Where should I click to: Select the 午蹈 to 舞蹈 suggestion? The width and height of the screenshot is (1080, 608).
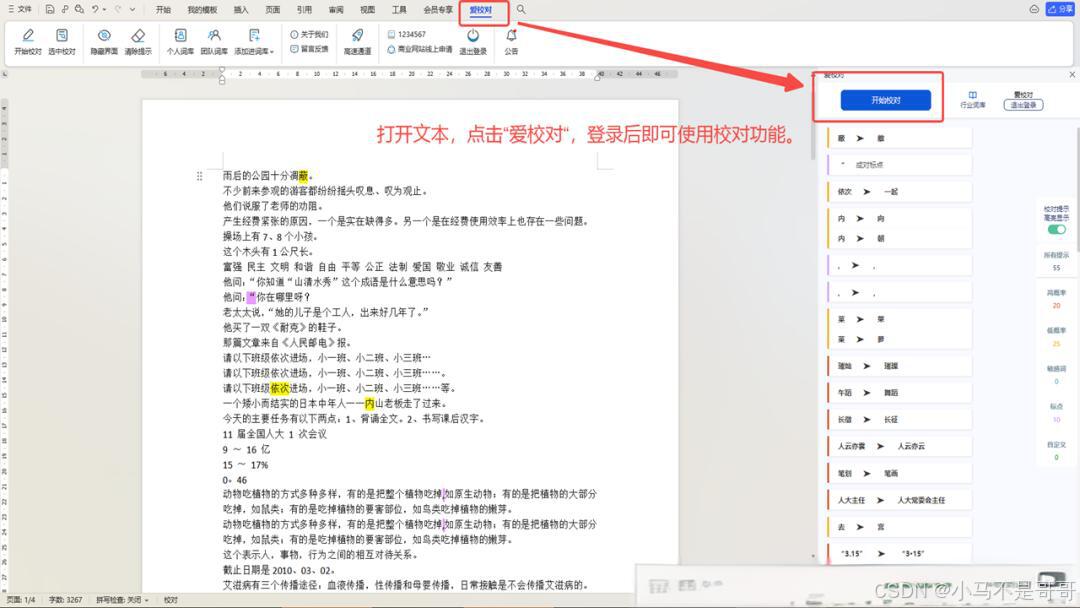(x=900, y=392)
